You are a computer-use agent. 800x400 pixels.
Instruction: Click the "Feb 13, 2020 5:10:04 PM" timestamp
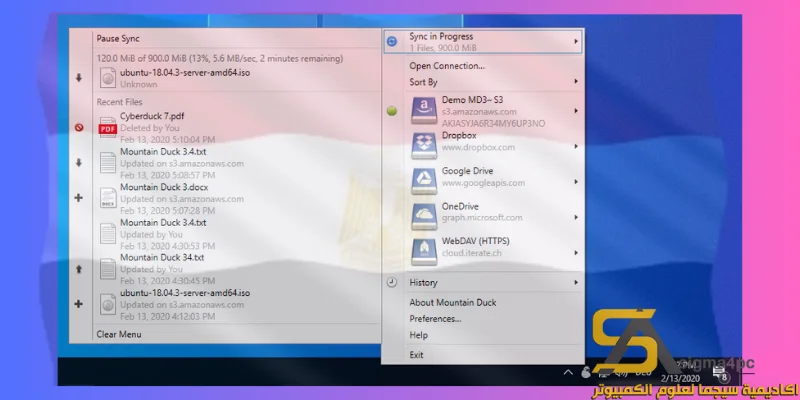(x=167, y=140)
